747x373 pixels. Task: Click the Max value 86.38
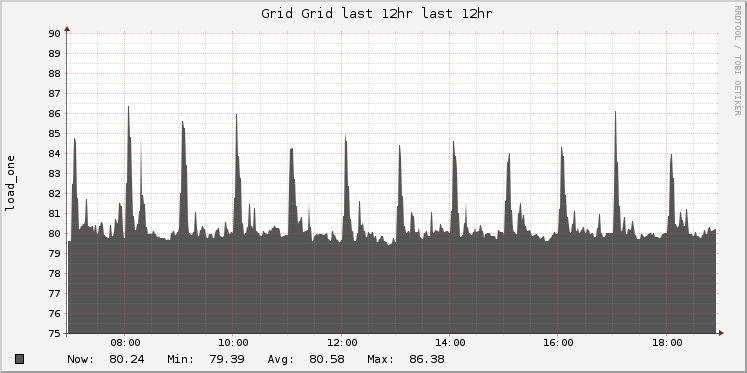coord(427,359)
